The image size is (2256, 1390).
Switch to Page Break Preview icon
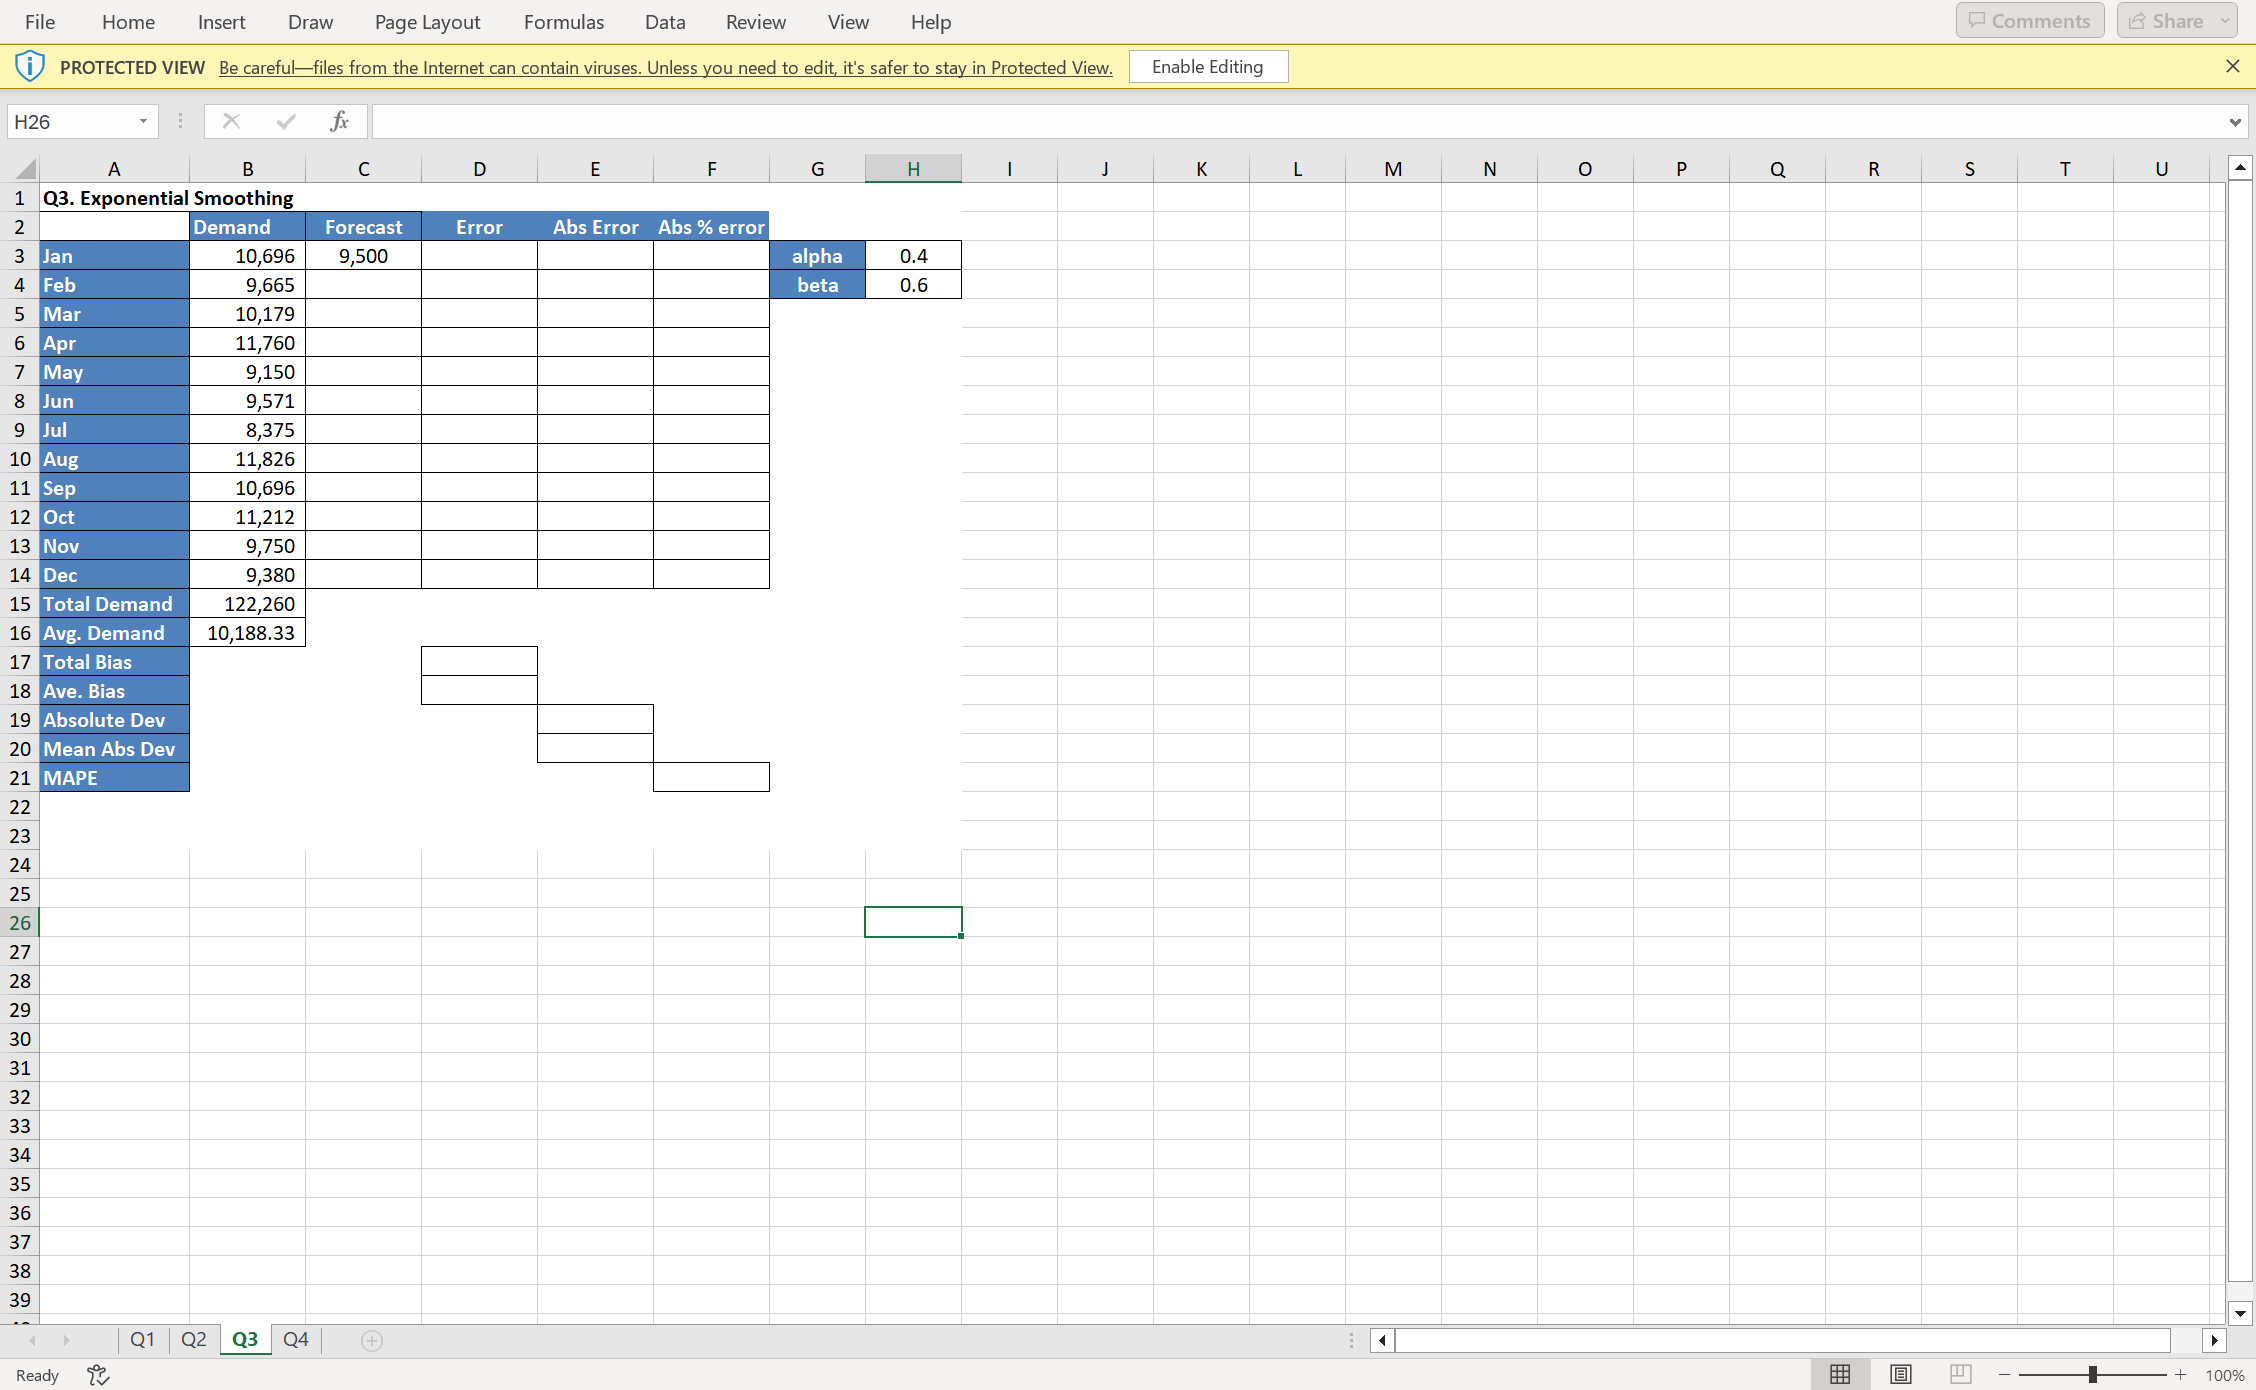click(1960, 1374)
